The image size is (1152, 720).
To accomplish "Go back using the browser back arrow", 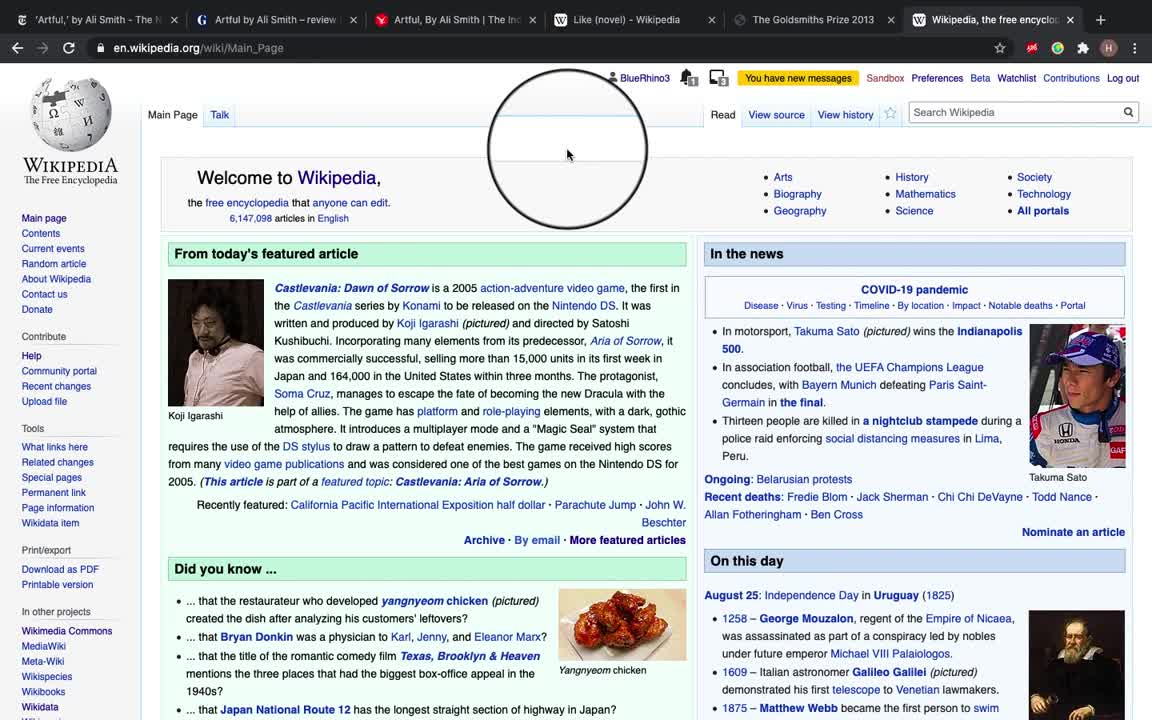I will (18, 48).
